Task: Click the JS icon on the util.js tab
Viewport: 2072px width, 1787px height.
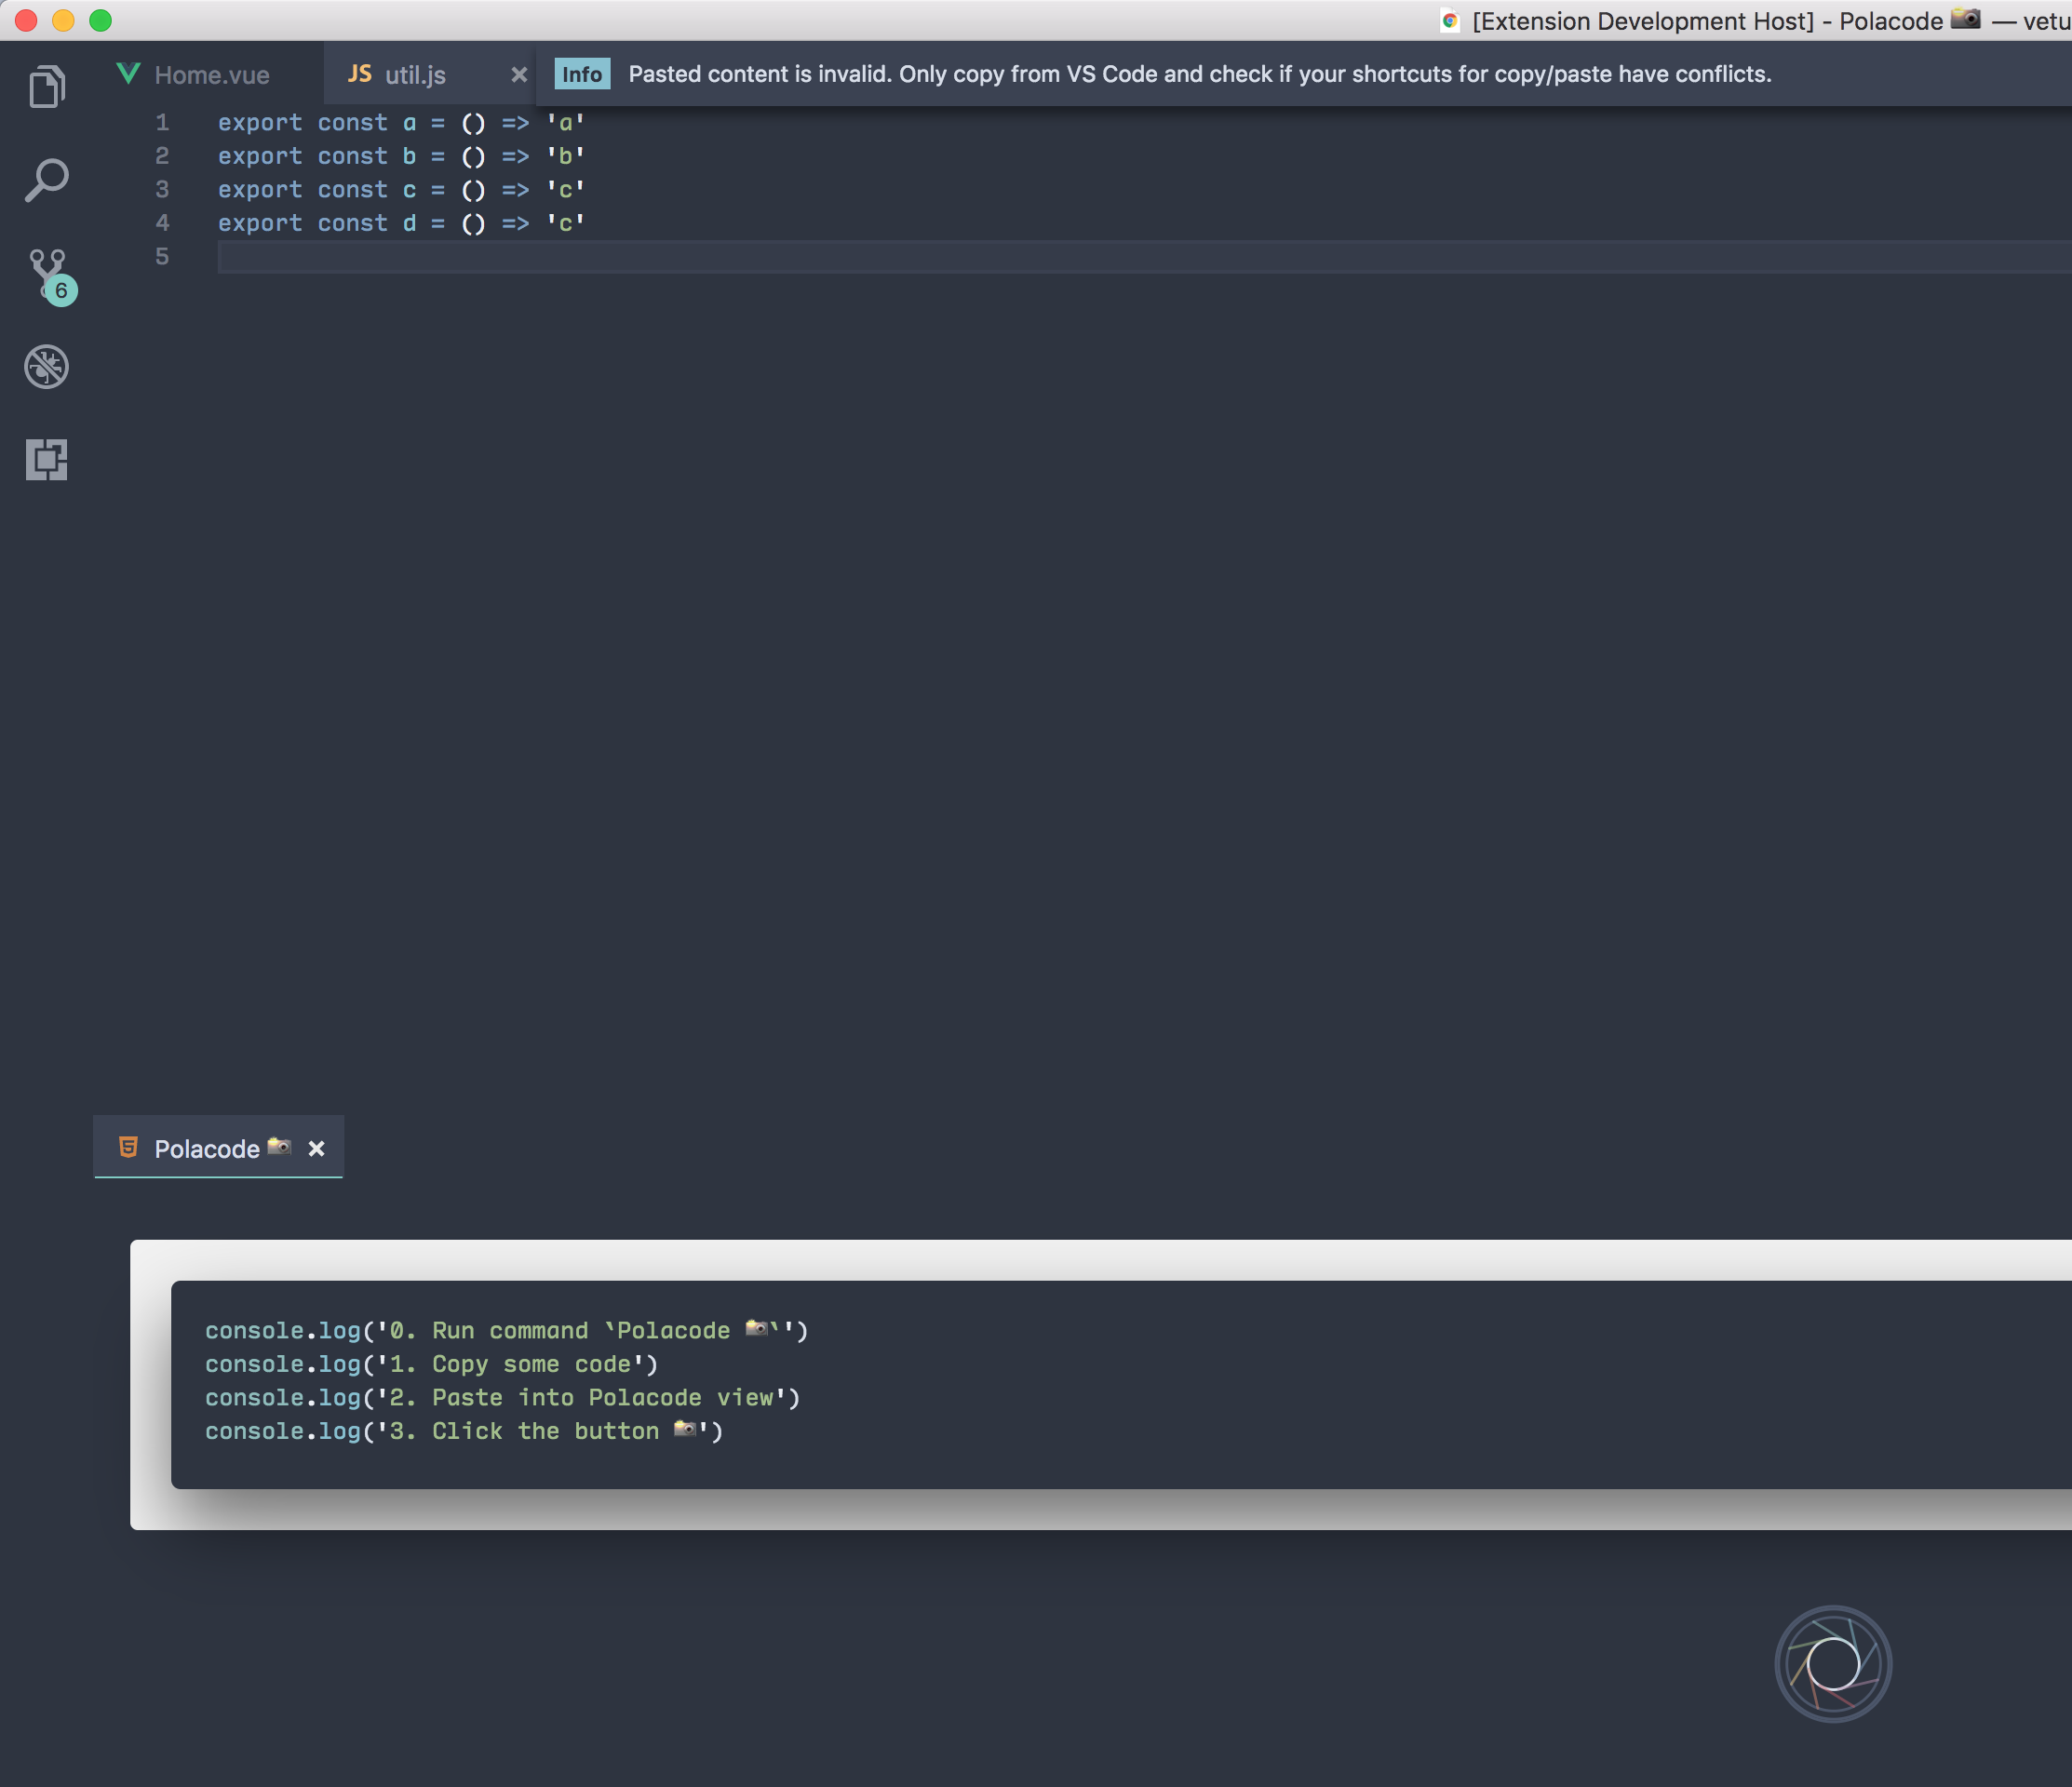Action: [360, 73]
